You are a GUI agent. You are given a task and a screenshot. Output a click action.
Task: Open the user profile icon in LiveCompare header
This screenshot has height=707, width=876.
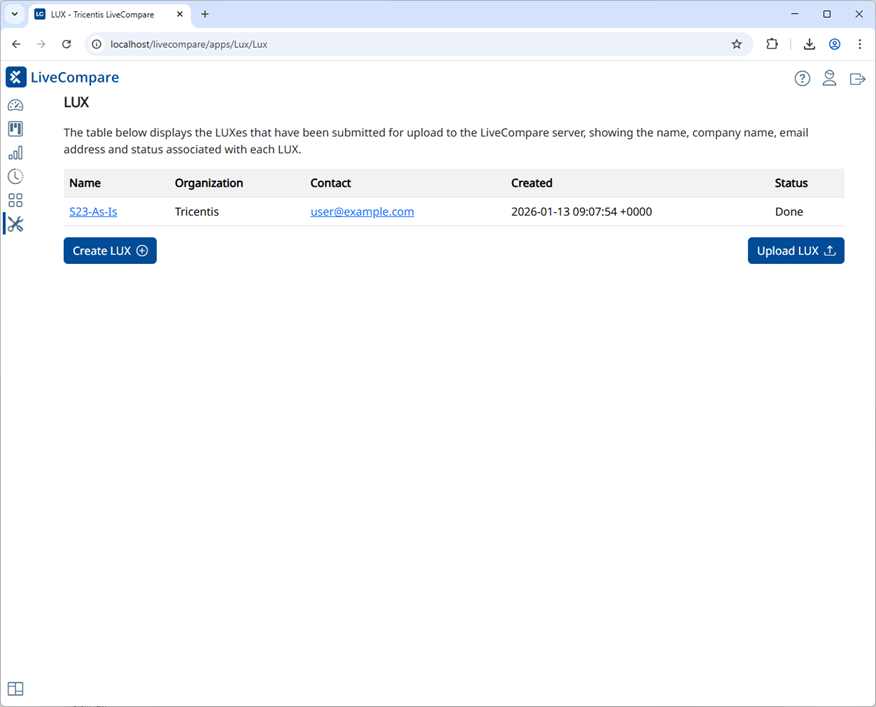[830, 78]
